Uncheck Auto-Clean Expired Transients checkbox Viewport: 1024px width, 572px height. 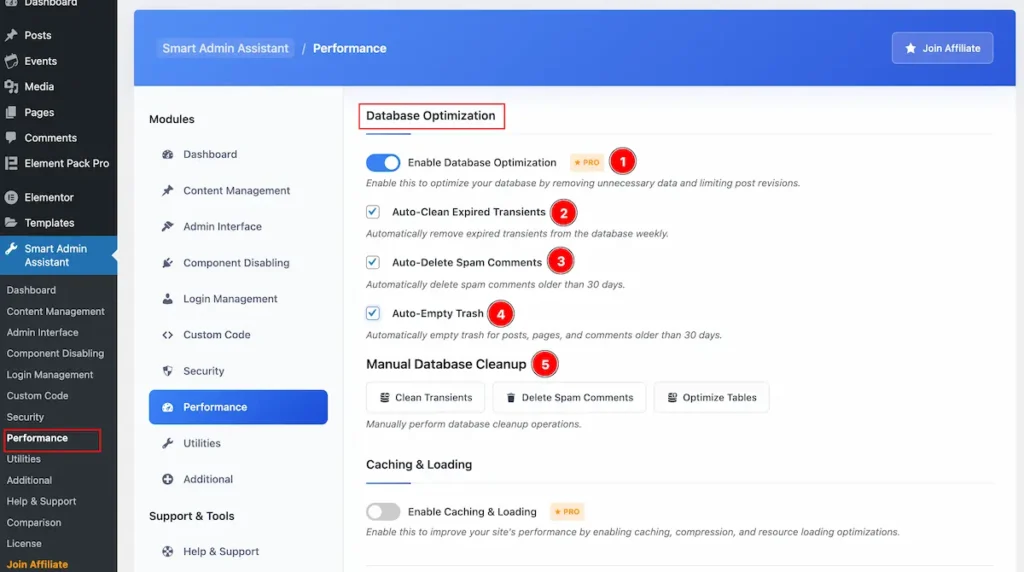pyautogui.click(x=373, y=212)
